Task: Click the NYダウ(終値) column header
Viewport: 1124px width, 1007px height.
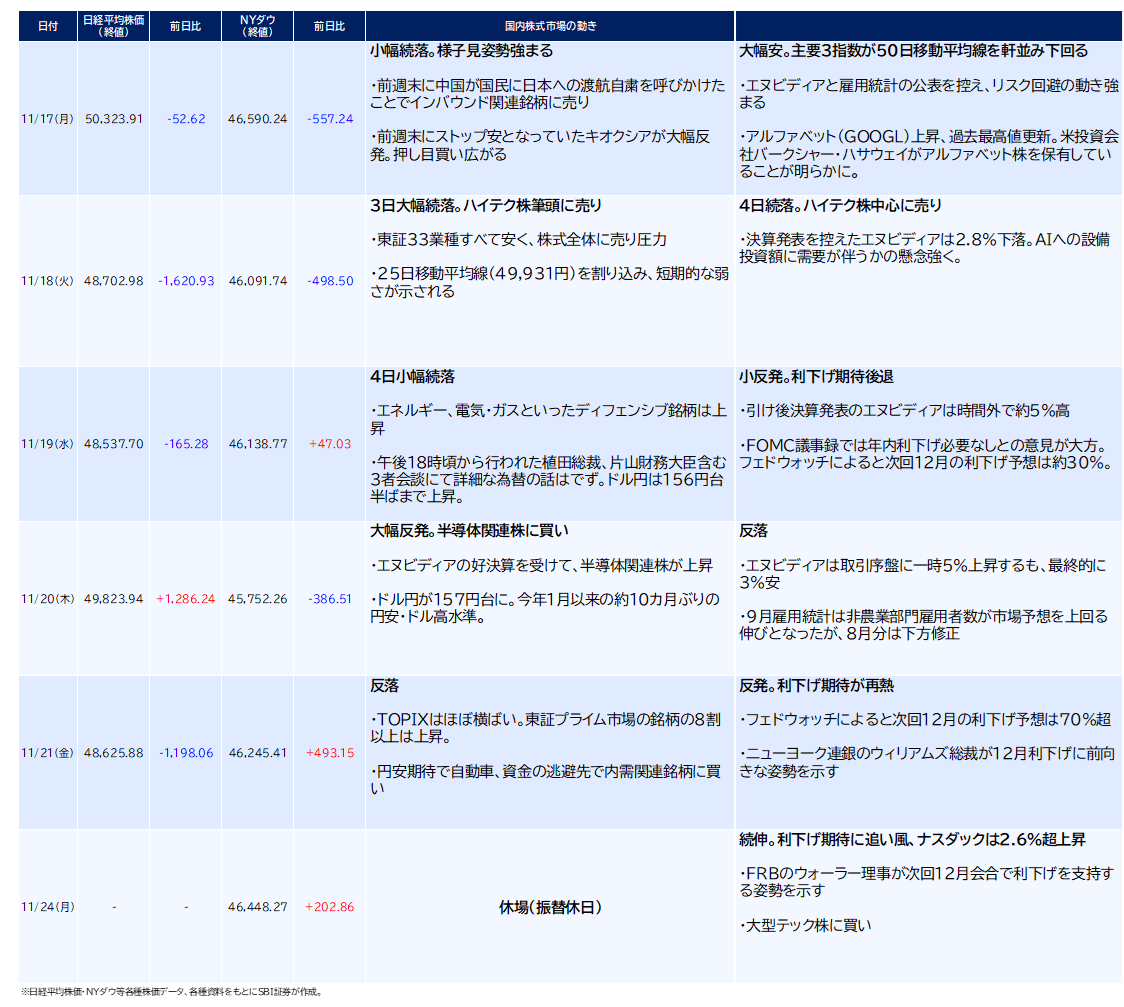Action: click(257, 26)
